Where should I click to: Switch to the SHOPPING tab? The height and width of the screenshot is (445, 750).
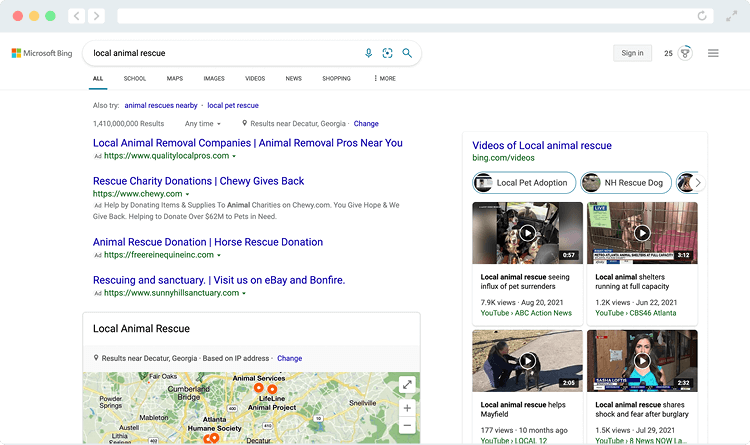point(336,78)
